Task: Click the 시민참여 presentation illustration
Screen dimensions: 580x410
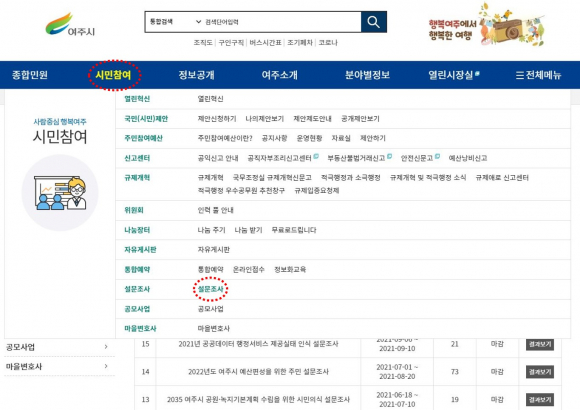Action: [x=60, y=193]
